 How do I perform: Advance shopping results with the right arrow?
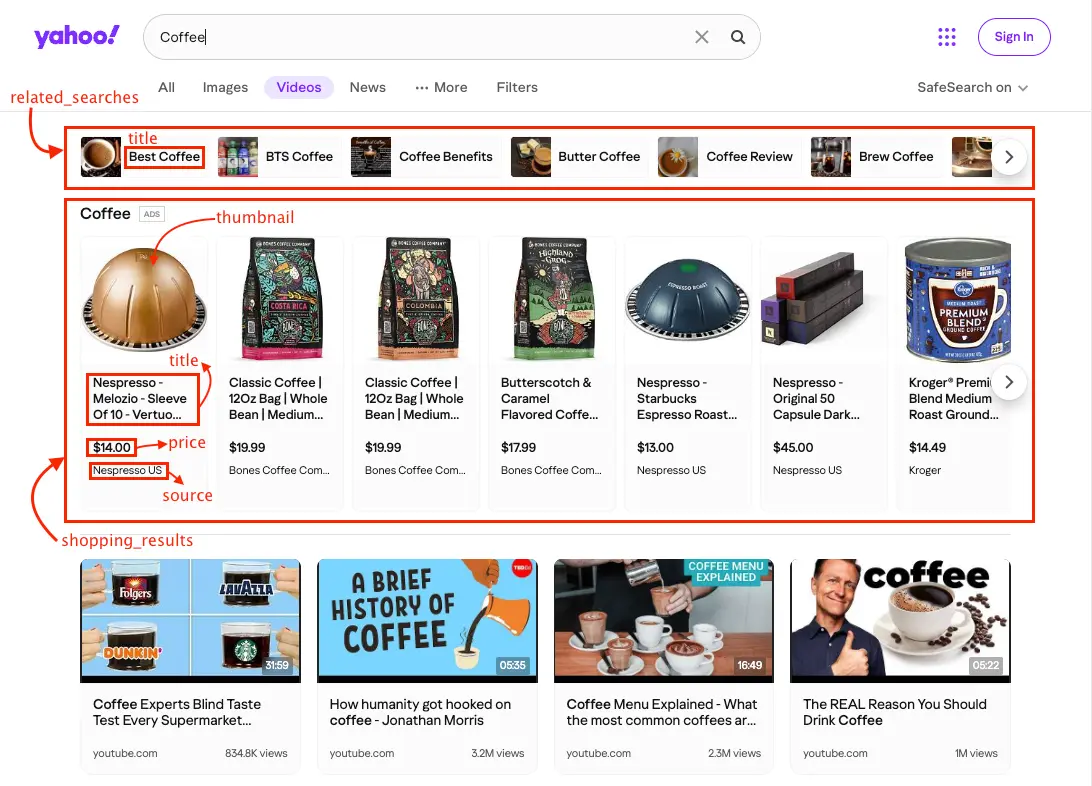point(1008,382)
